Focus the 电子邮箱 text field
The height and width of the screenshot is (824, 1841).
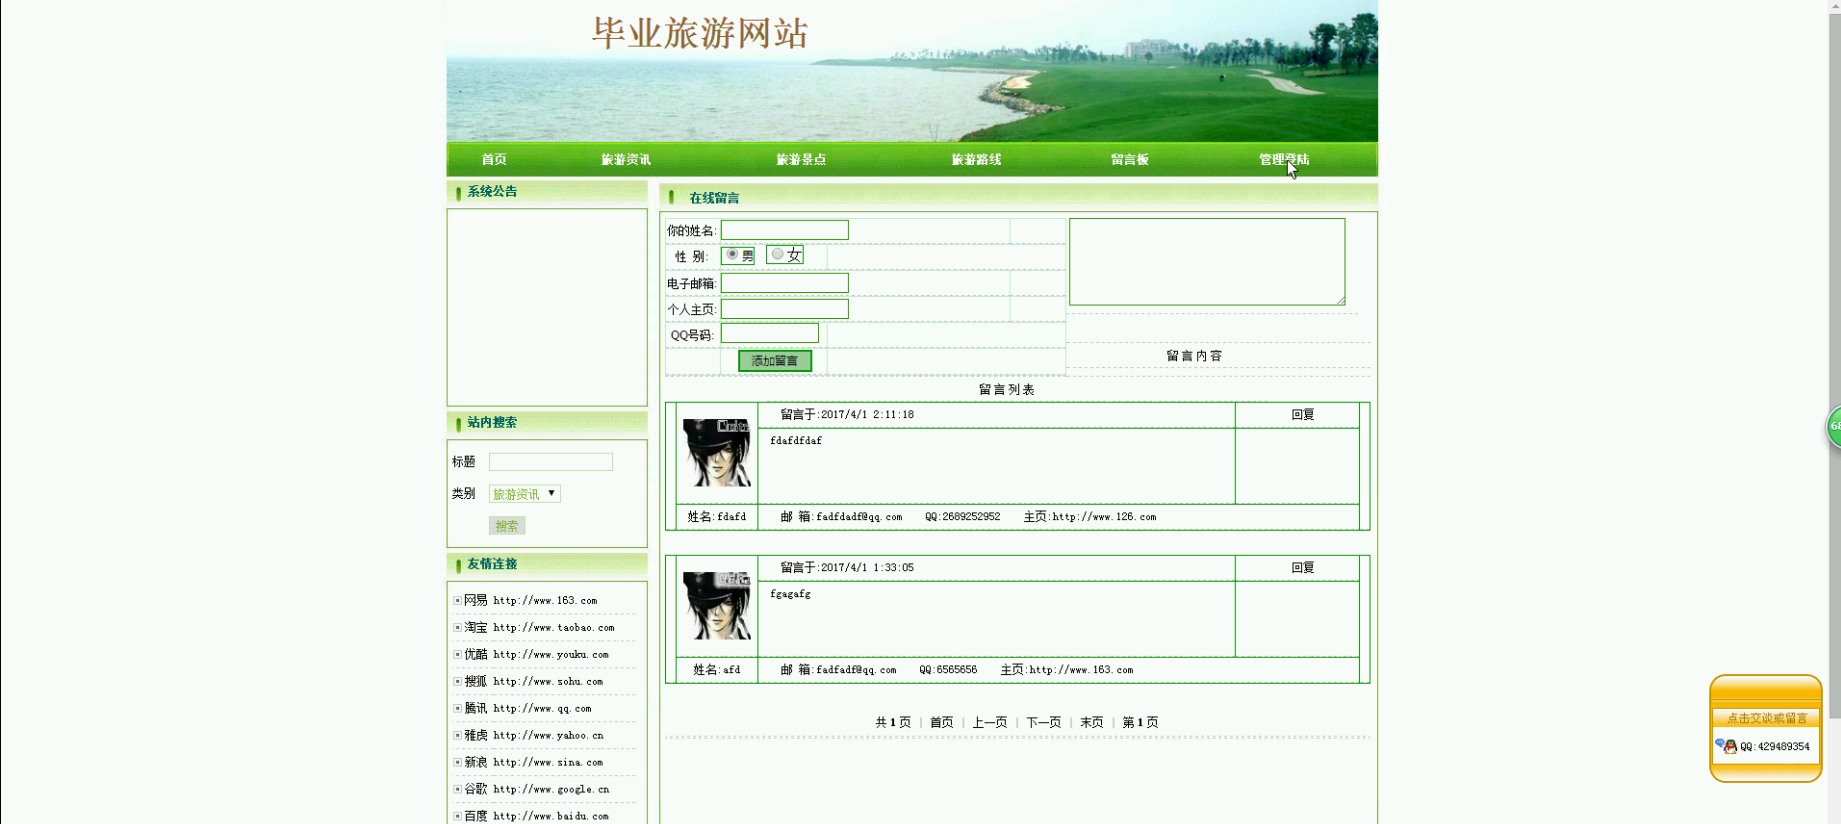tap(785, 283)
